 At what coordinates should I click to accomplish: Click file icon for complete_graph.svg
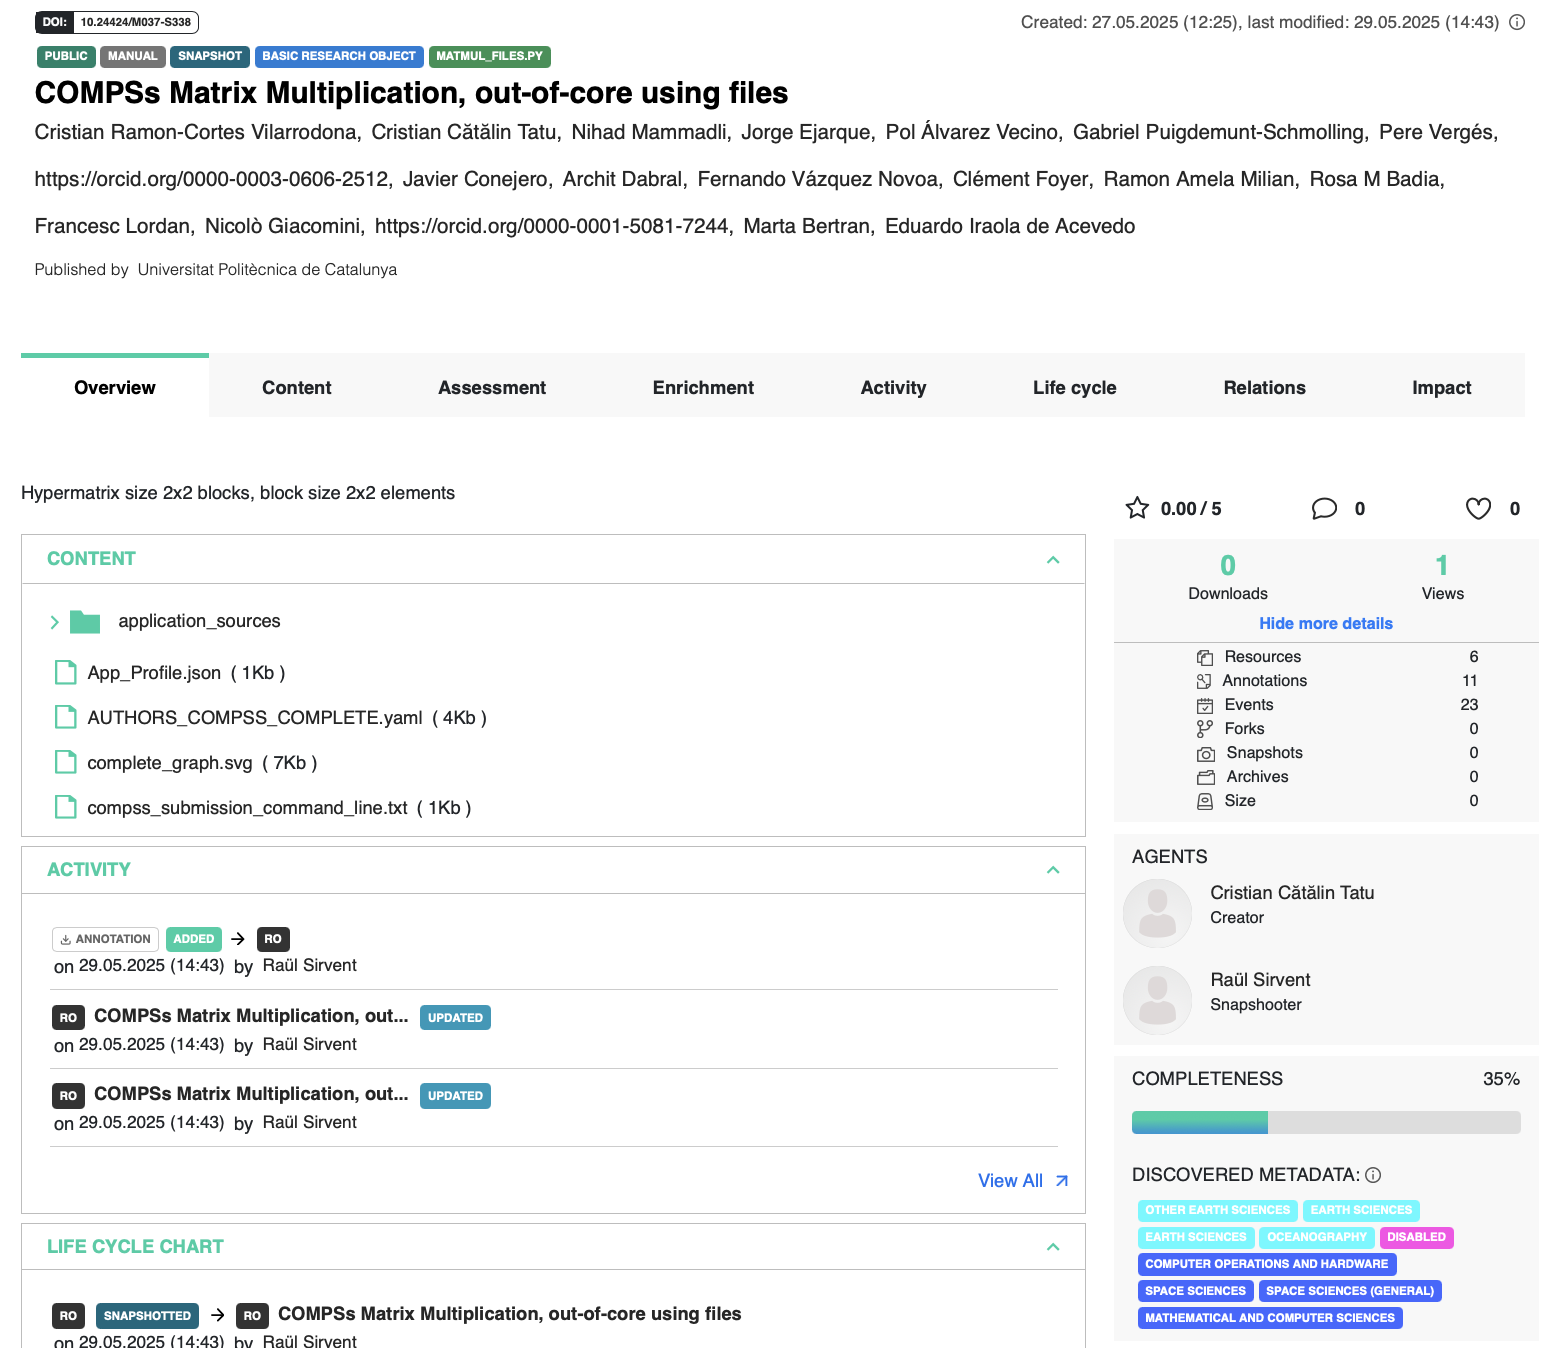66,762
